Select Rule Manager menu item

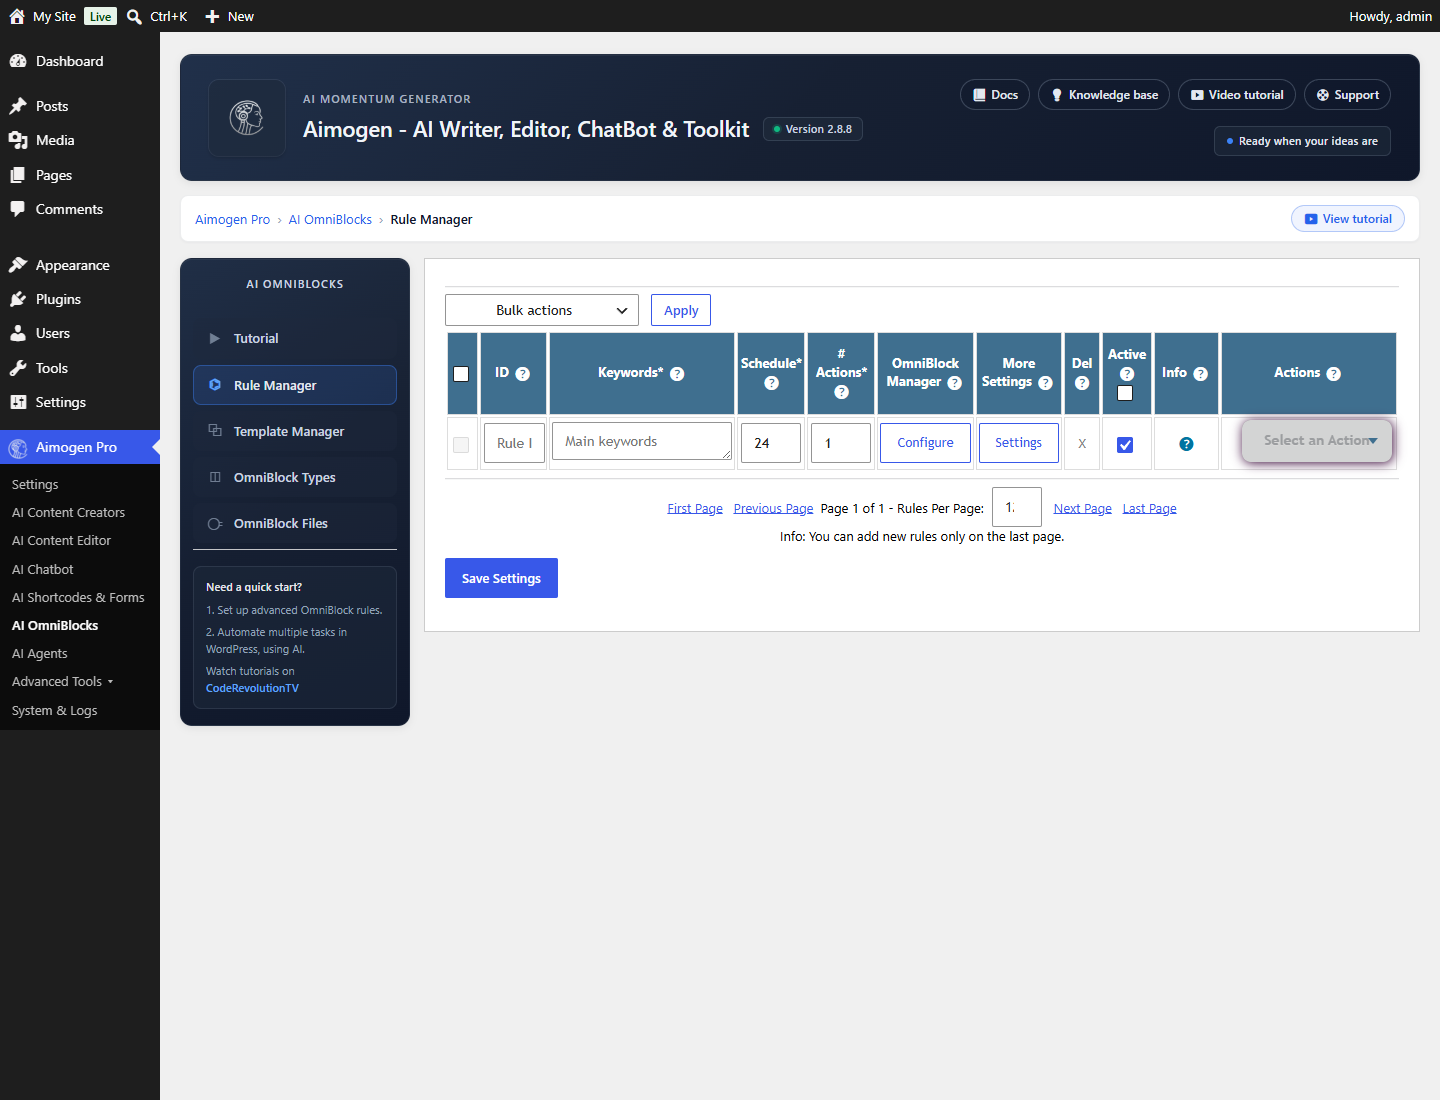click(x=295, y=385)
